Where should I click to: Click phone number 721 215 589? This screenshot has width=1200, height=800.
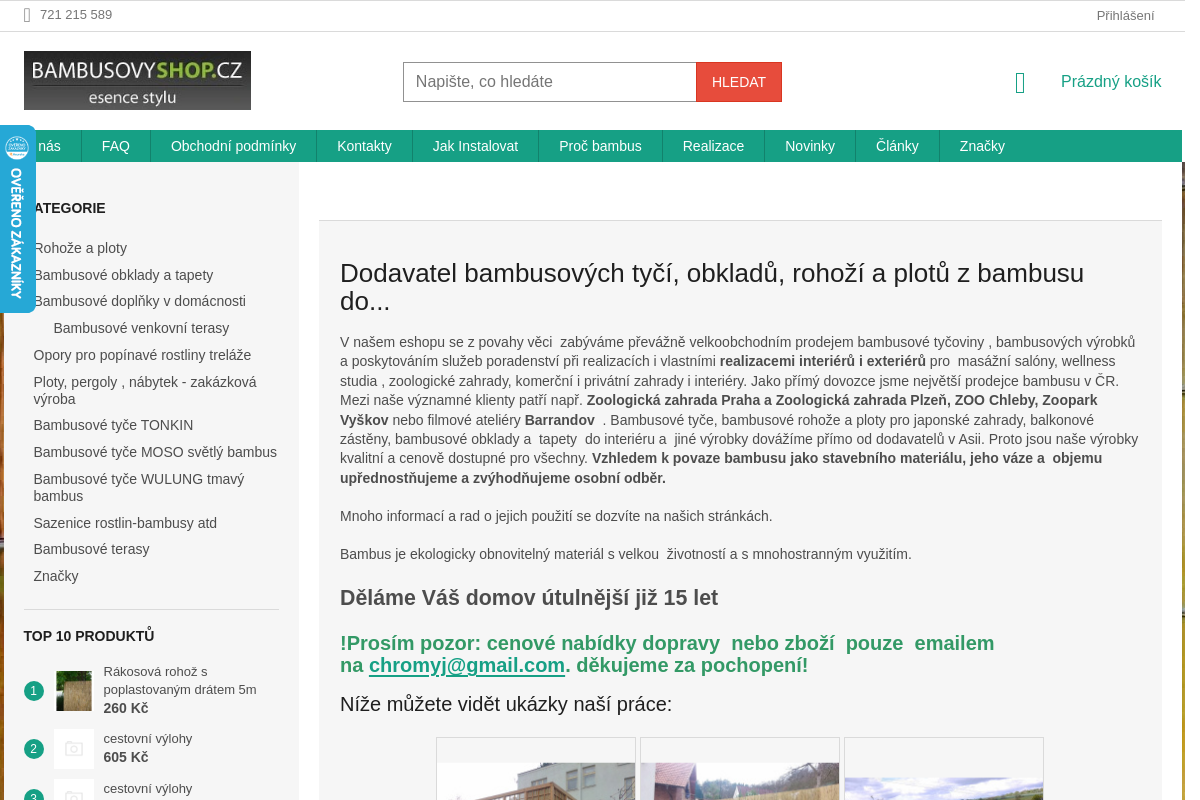(x=76, y=15)
